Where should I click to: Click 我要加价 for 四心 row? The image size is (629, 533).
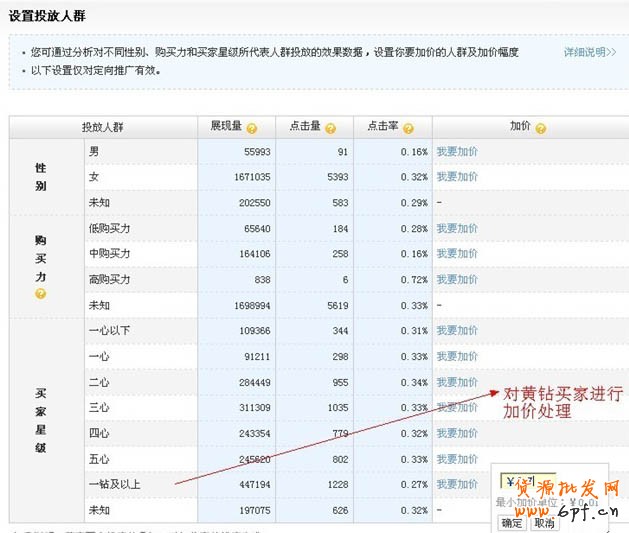[x=457, y=434]
